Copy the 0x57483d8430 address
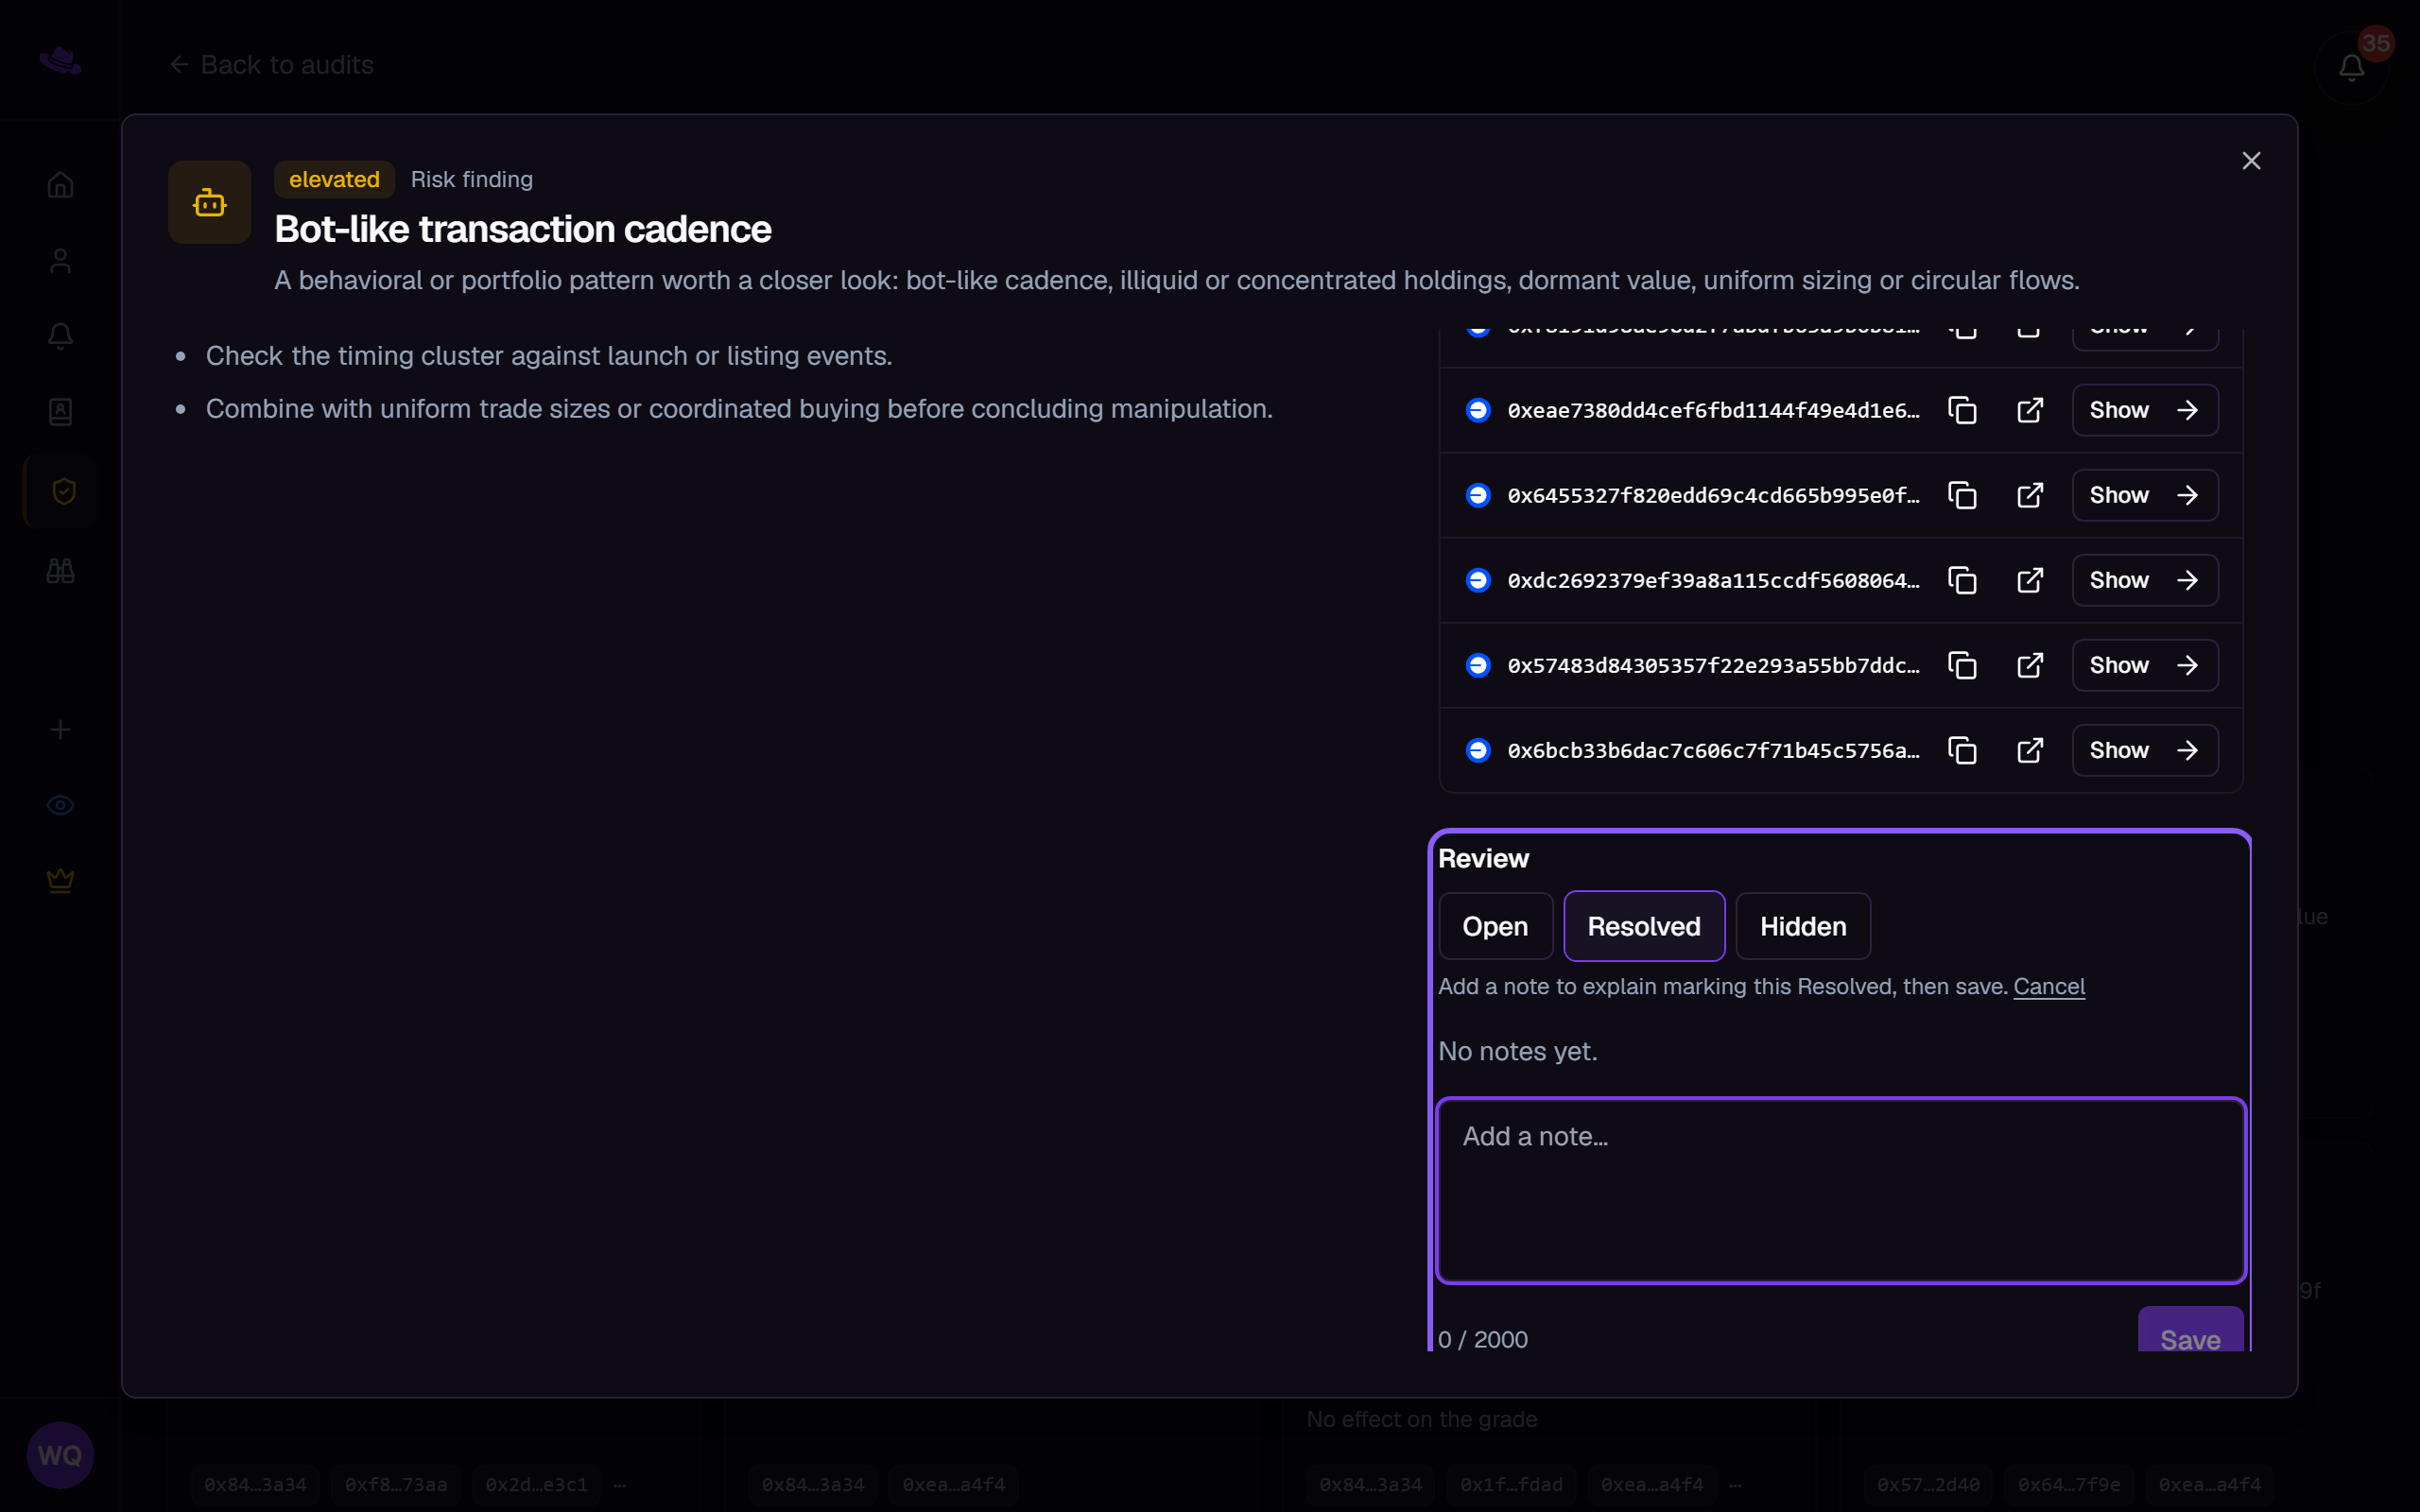The height and width of the screenshot is (1512, 2420). pyautogui.click(x=1962, y=665)
